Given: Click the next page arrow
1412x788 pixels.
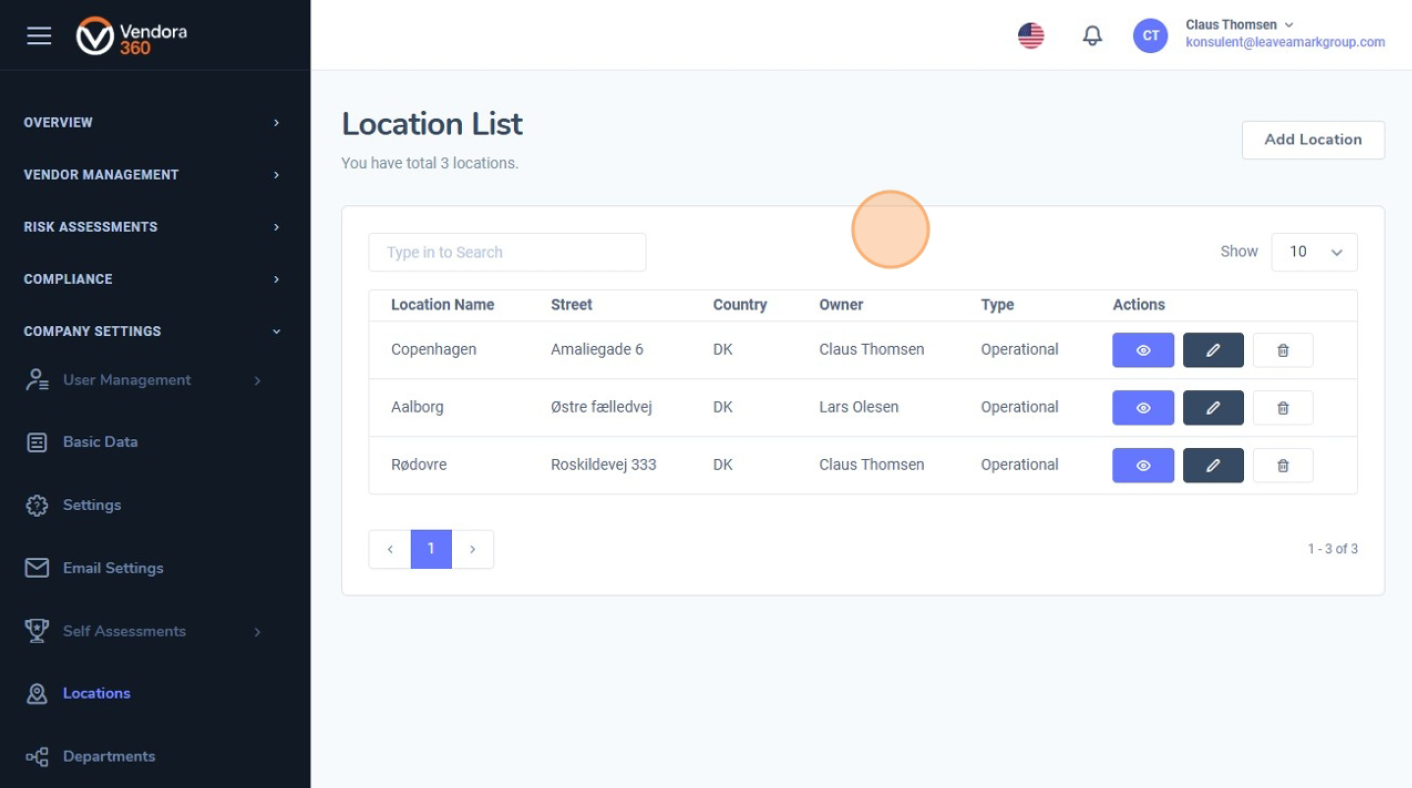Looking at the screenshot, I should [473, 549].
